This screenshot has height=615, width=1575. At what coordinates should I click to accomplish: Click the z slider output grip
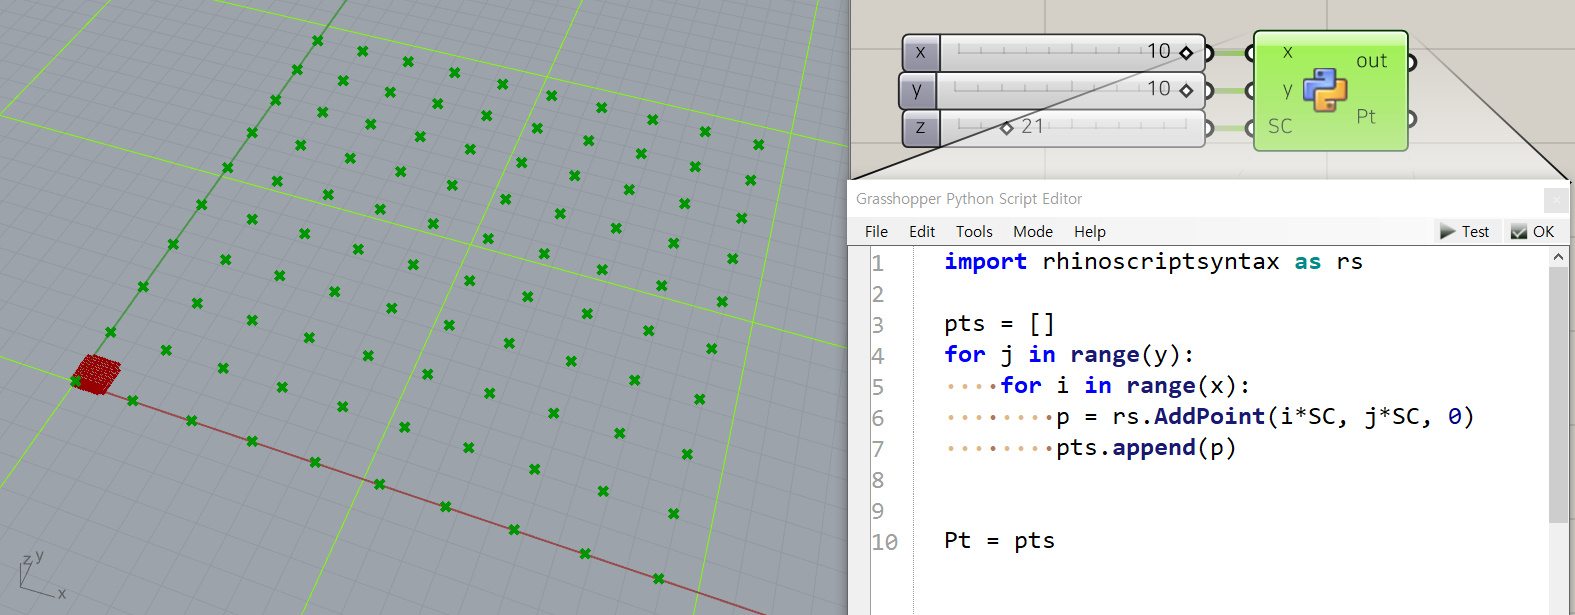pos(1209,128)
